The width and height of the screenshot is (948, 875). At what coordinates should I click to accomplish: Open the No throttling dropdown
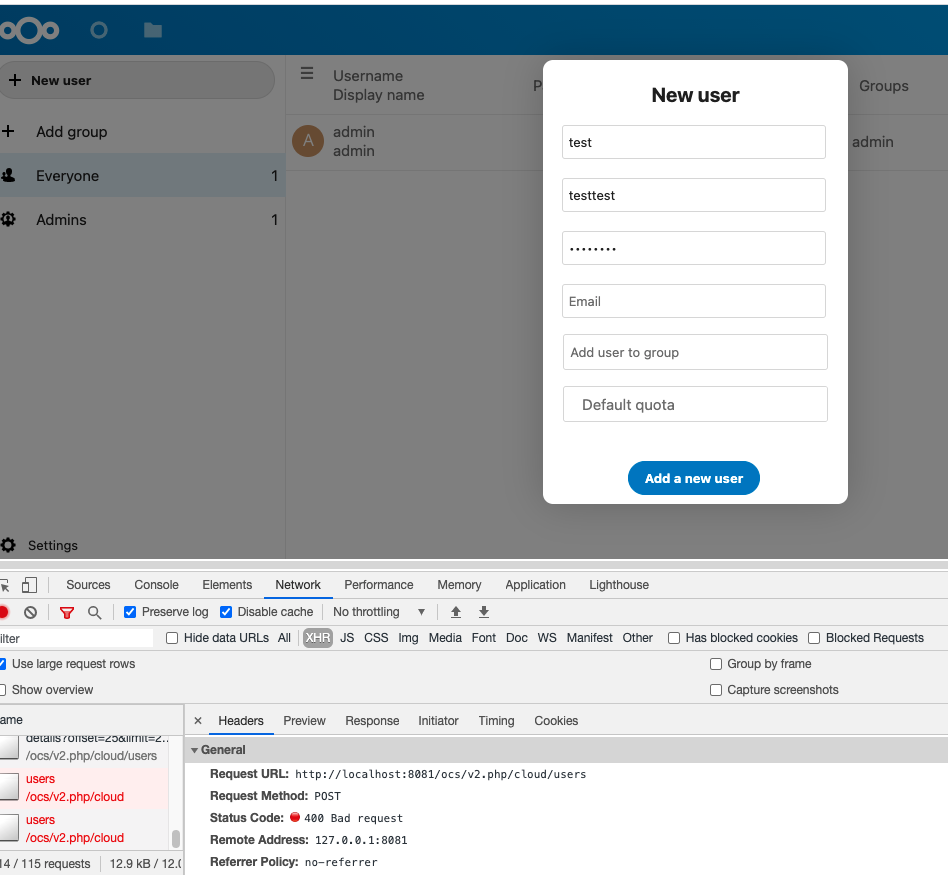coord(378,612)
